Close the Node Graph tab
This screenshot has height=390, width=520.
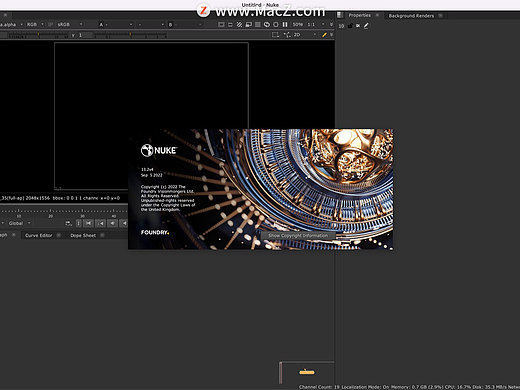pyautogui.click(x=14, y=235)
